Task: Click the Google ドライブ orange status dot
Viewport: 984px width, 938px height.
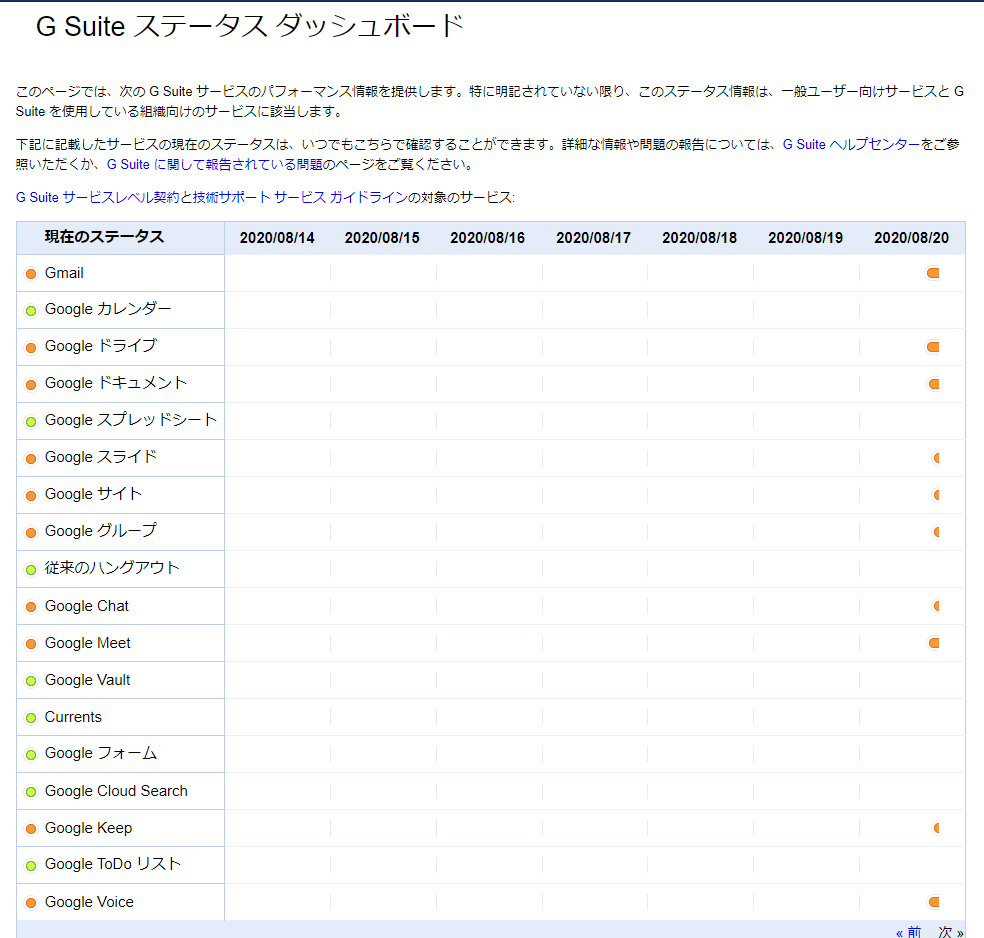Action: 31,348
